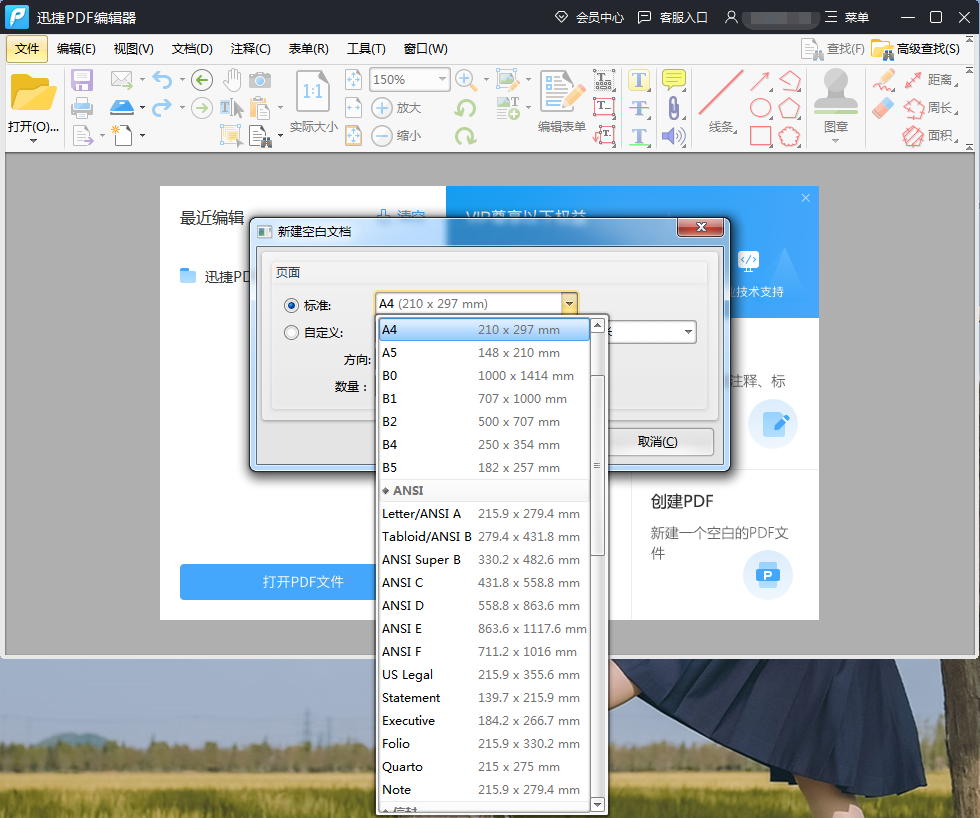Click the hamburger Menu (菜单) button
The height and width of the screenshot is (818, 980).
tap(847, 17)
